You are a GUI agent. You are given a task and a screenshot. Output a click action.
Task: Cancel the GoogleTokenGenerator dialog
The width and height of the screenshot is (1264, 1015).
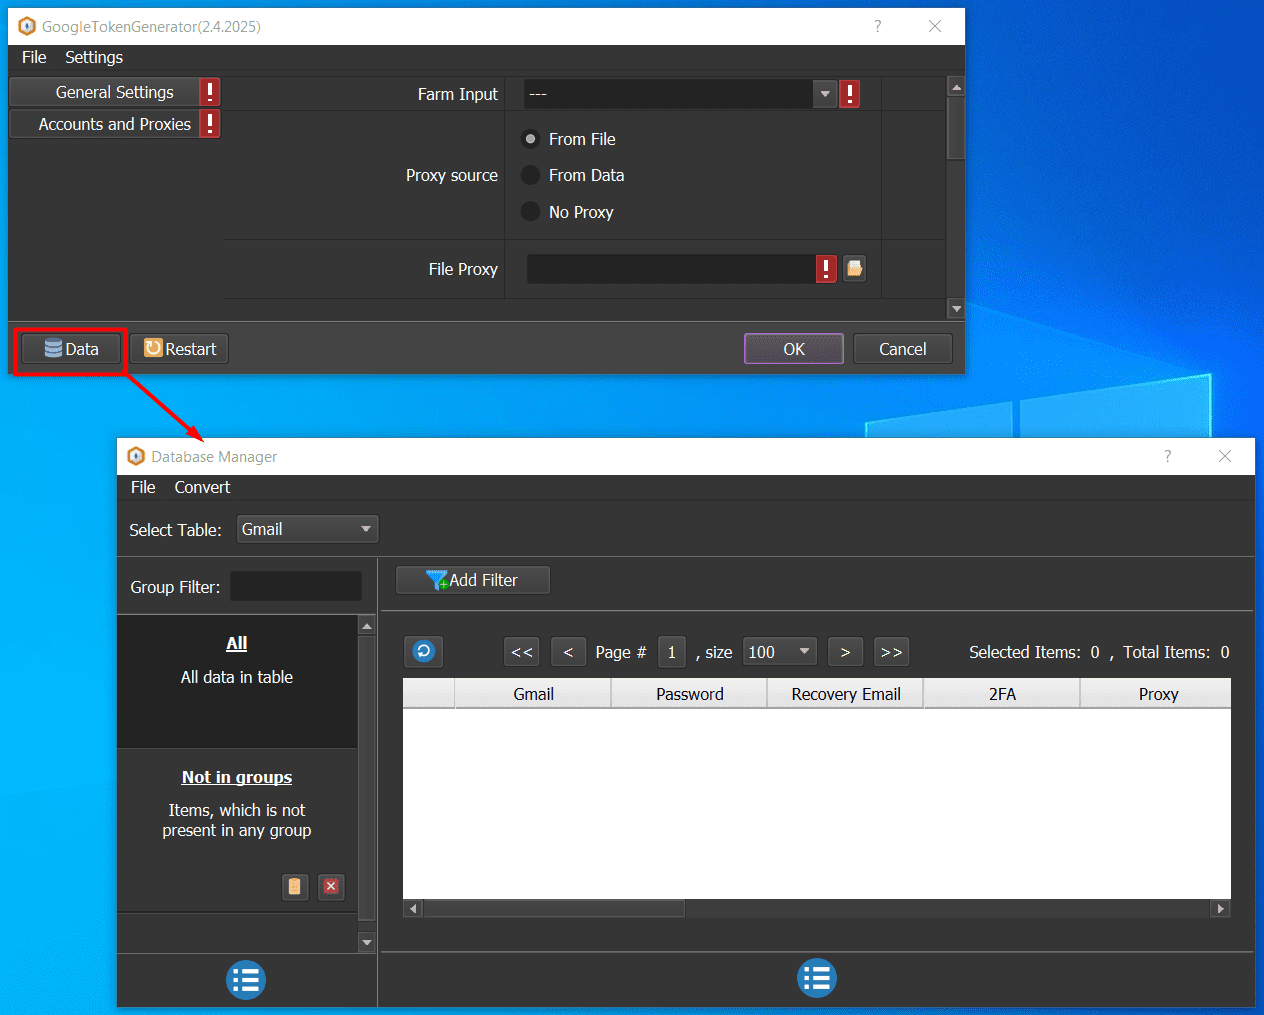pos(903,349)
